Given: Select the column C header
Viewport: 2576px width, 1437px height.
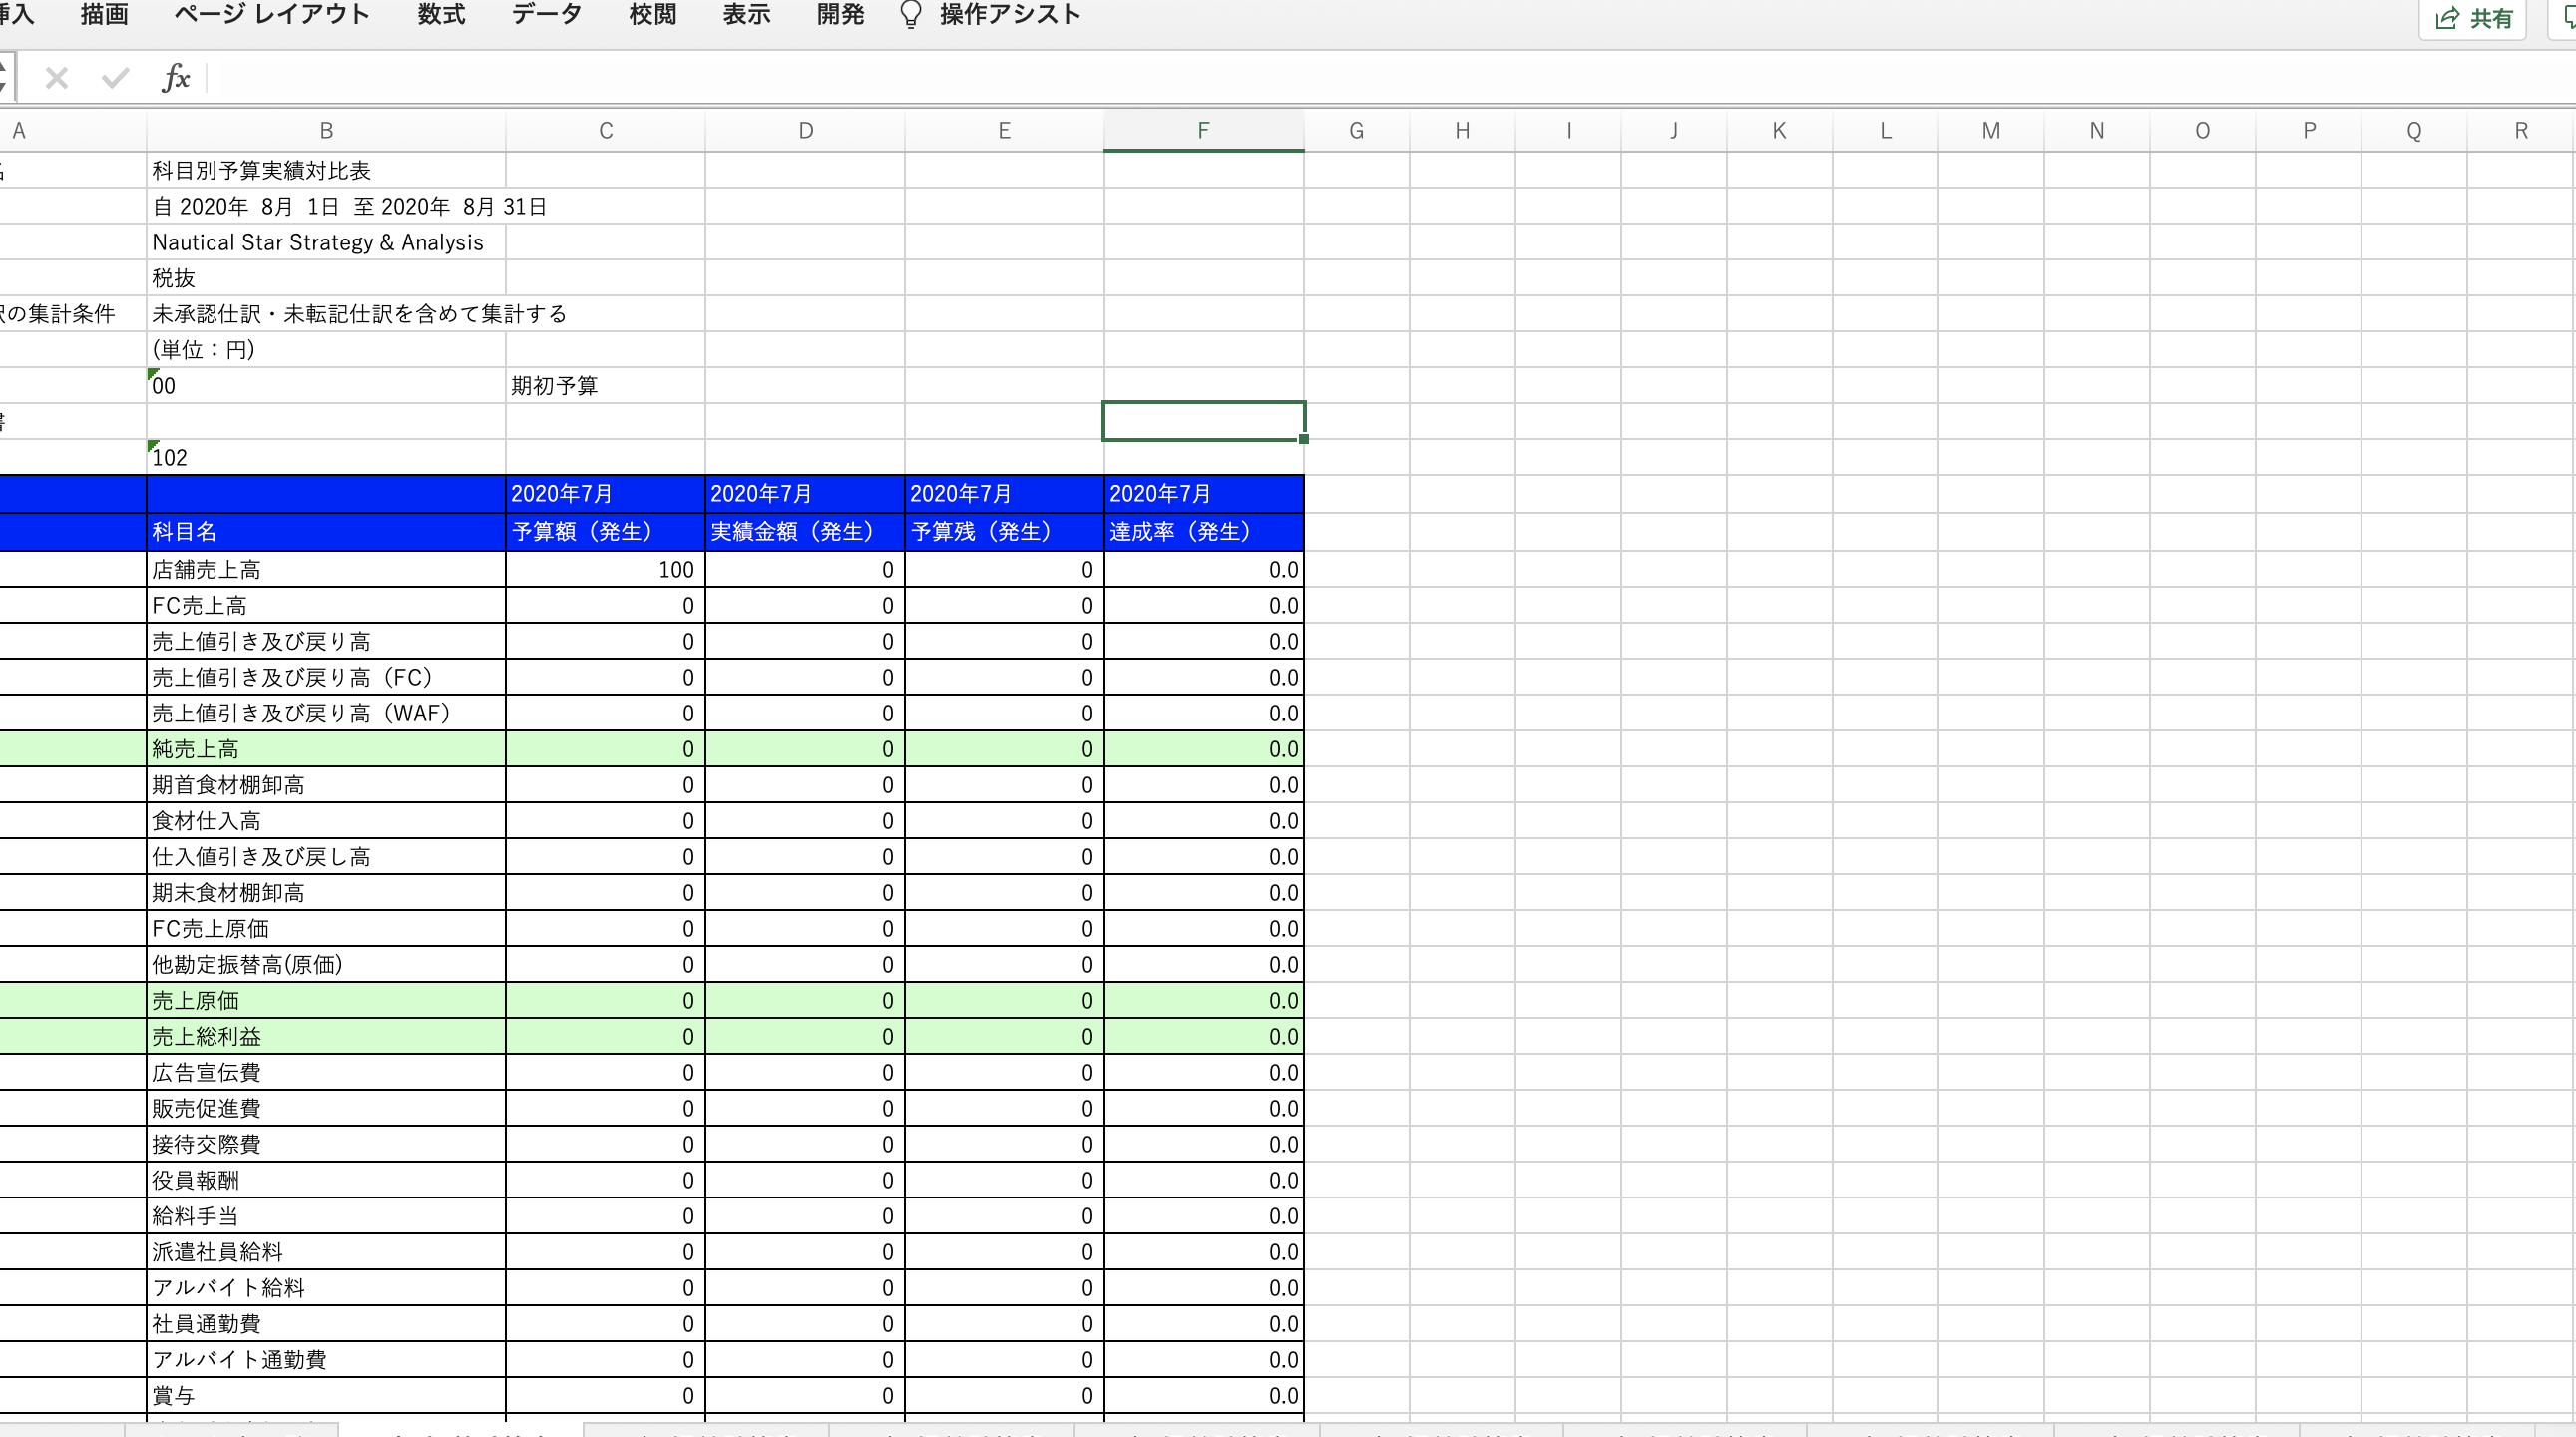Looking at the screenshot, I should [605, 131].
